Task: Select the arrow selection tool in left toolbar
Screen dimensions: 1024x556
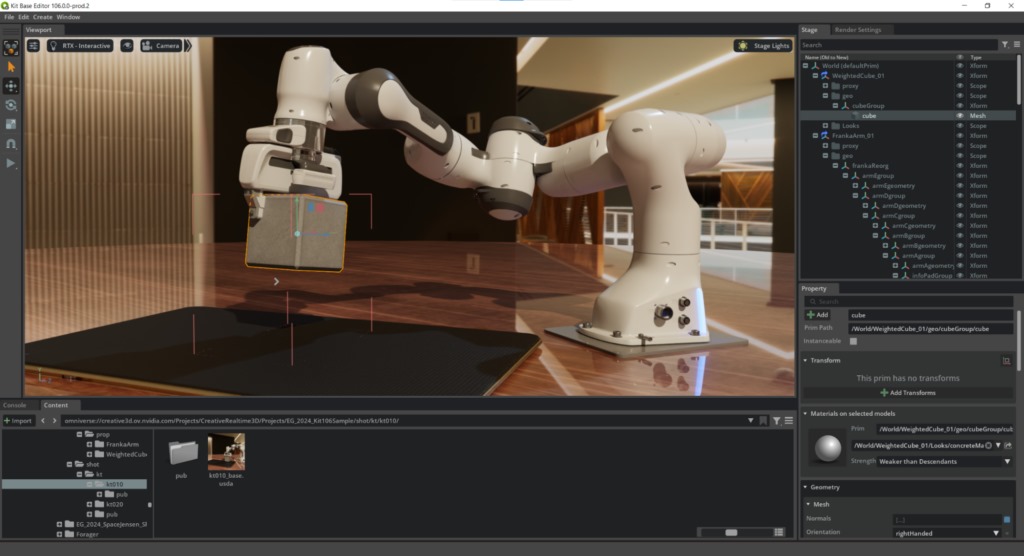Action: [x=10, y=67]
